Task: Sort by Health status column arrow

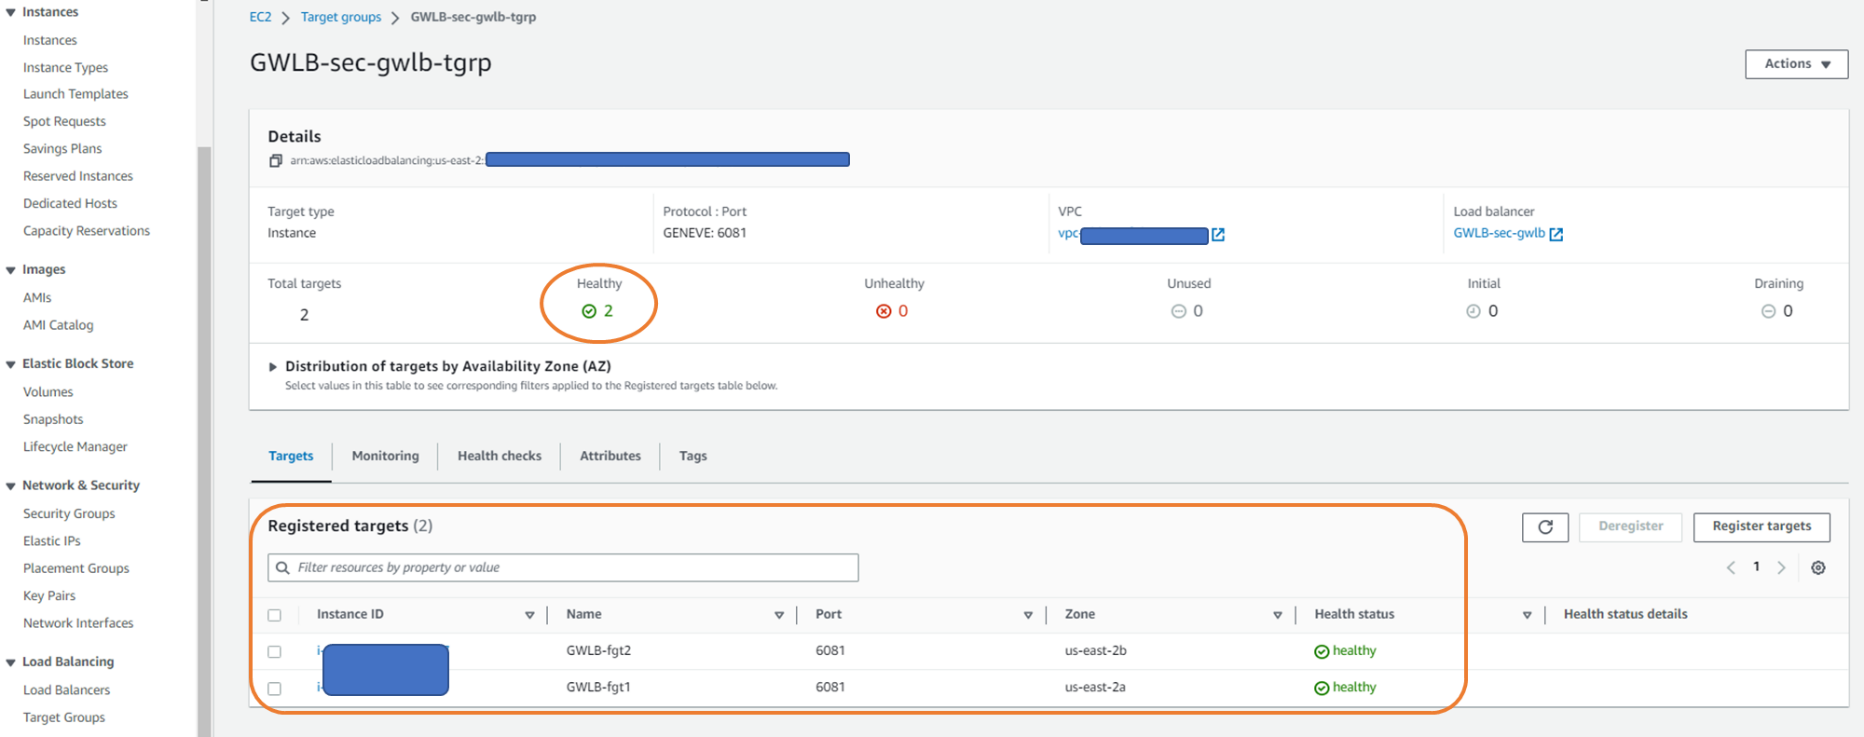Action: click(1527, 615)
